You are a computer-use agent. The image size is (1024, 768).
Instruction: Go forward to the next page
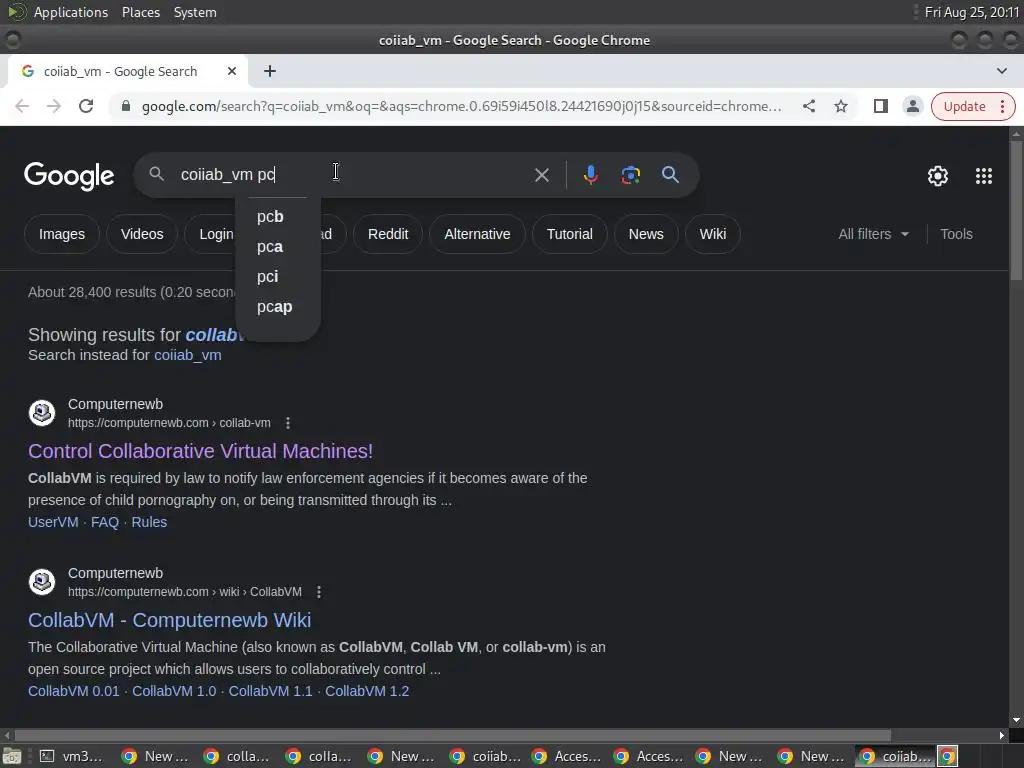pyautogui.click(x=54, y=106)
